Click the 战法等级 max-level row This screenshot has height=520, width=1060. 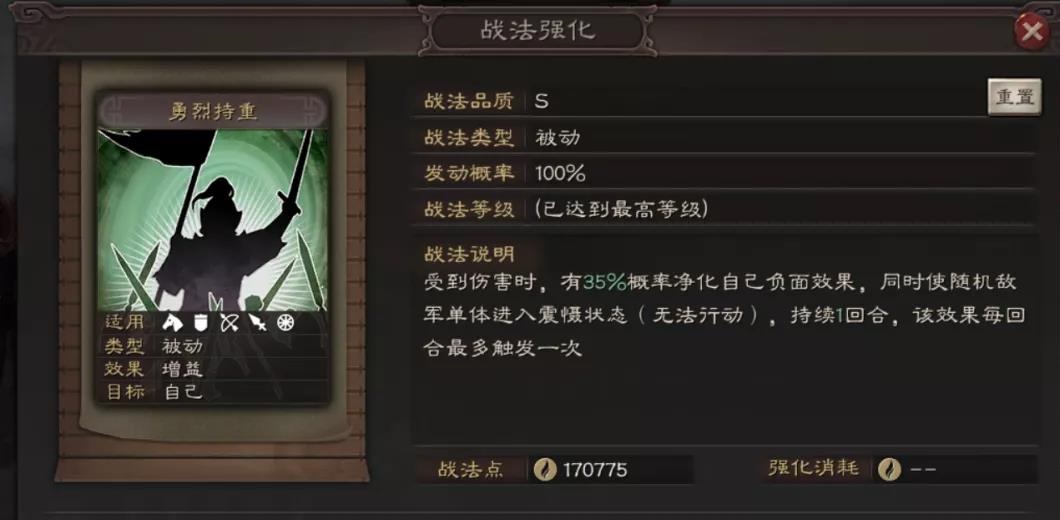pos(725,209)
